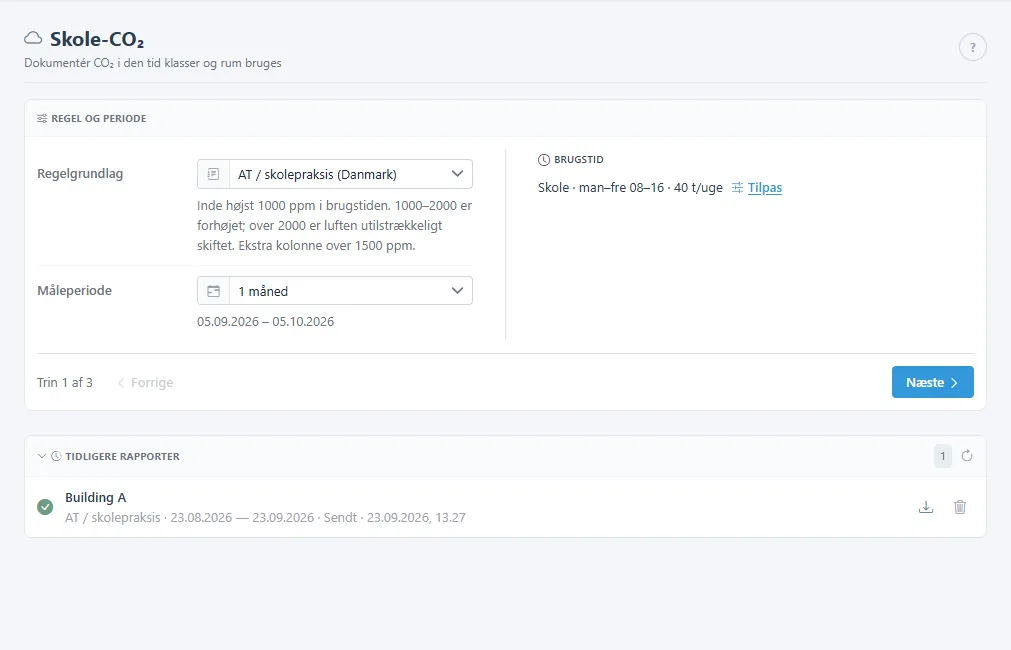Click the cloud icon beside Skole-CO₂
The width and height of the screenshot is (1011, 650).
pos(33,39)
